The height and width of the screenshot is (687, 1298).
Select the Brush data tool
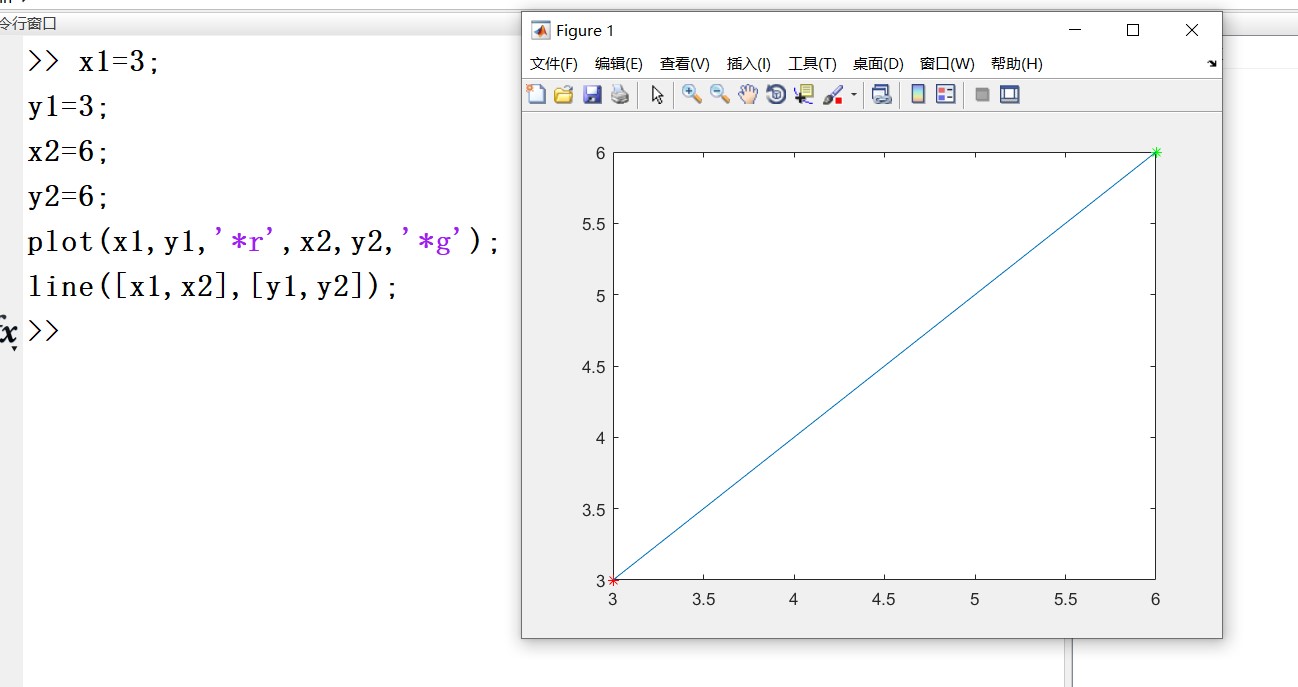833,95
